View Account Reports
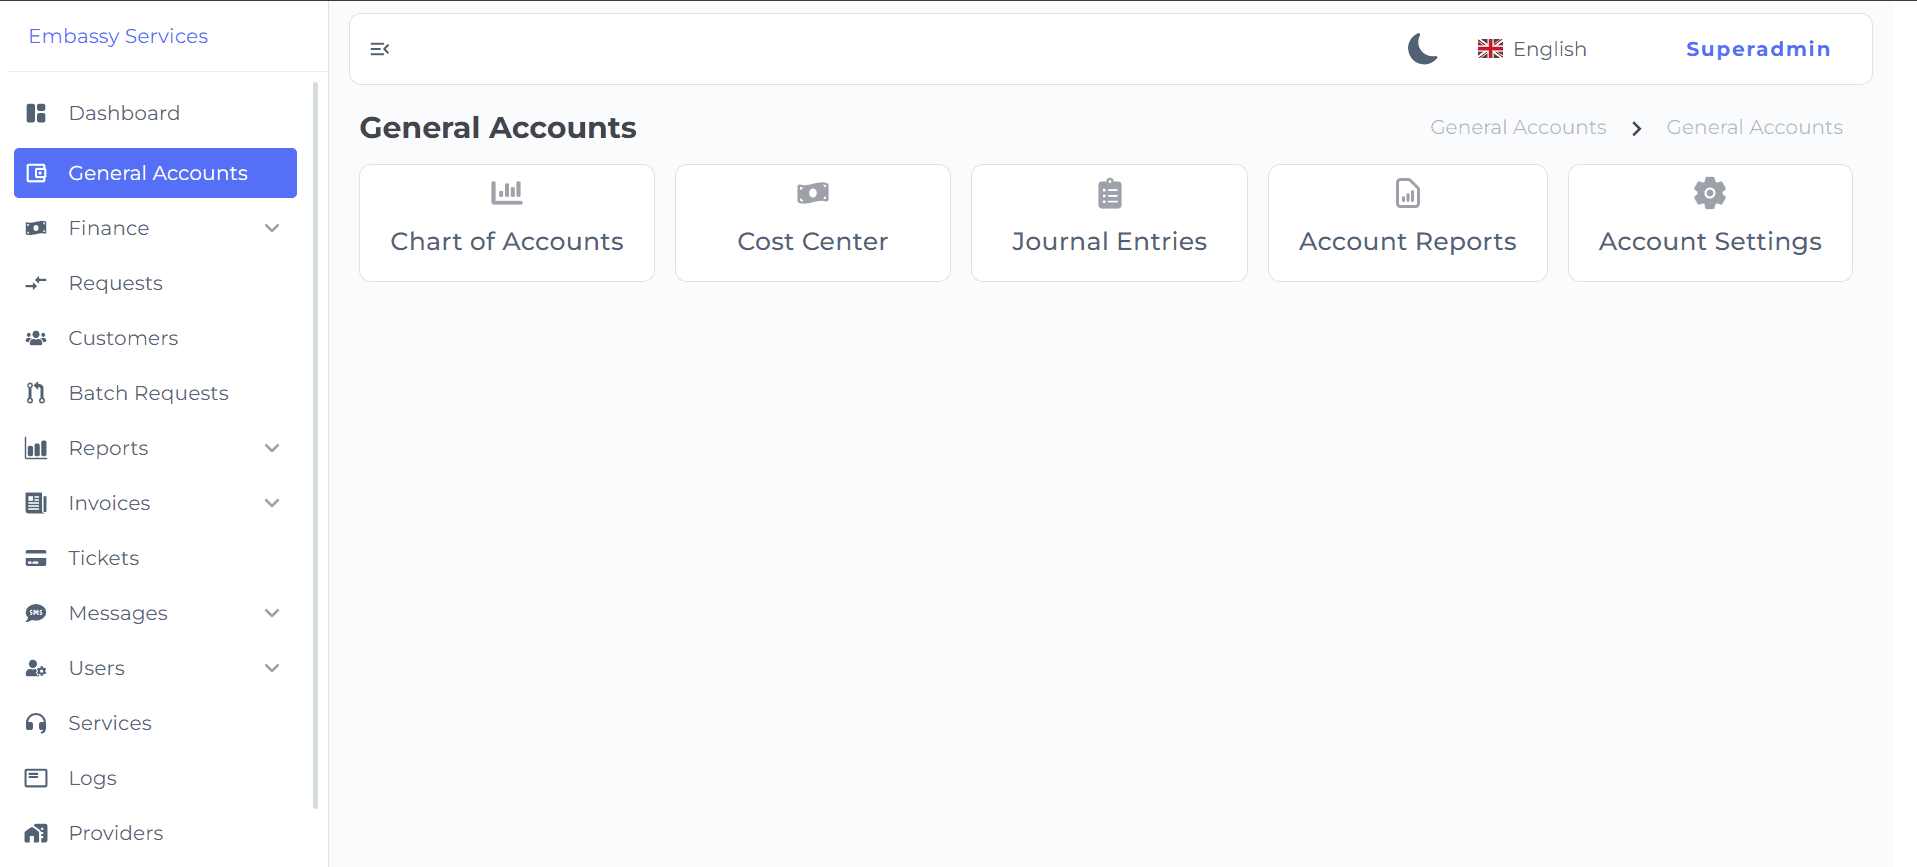This screenshot has width=1917, height=867. pos(1406,222)
